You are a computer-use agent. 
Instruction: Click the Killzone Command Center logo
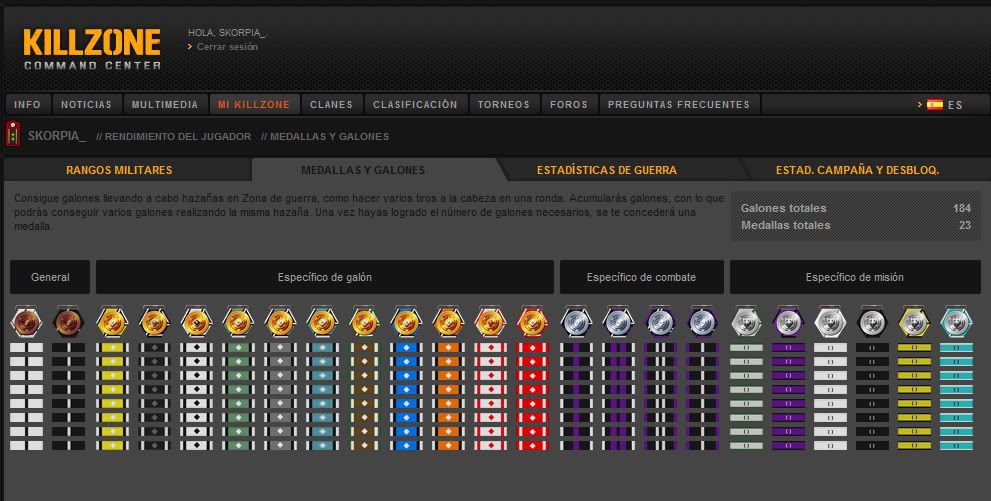pyautogui.click(x=92, y=49)
